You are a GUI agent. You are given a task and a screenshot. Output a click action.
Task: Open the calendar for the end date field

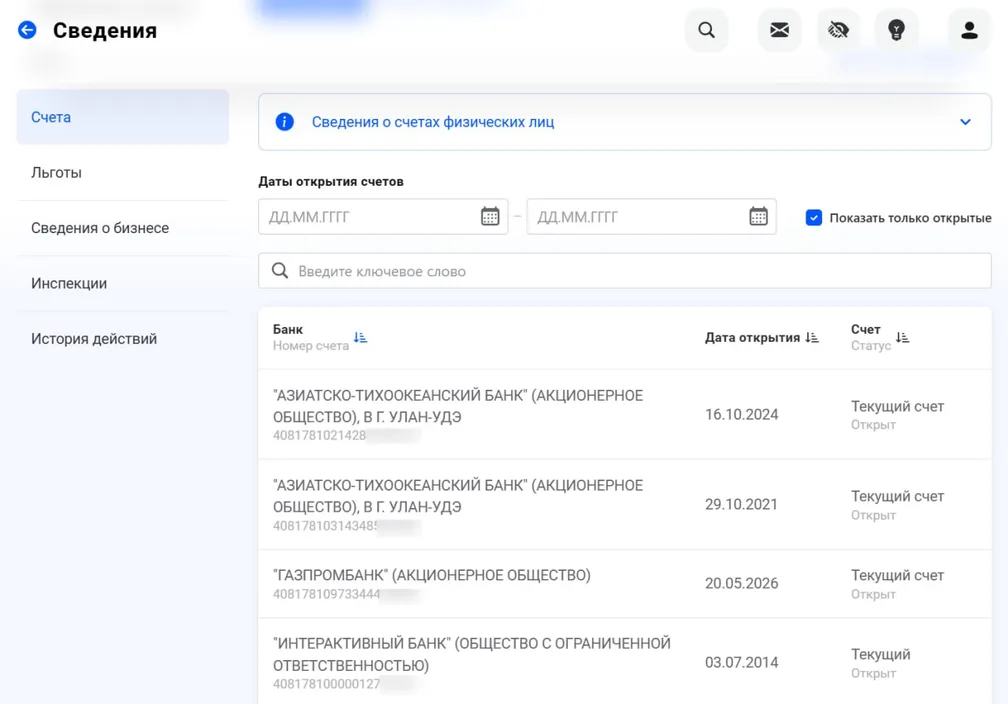[759, 217]
